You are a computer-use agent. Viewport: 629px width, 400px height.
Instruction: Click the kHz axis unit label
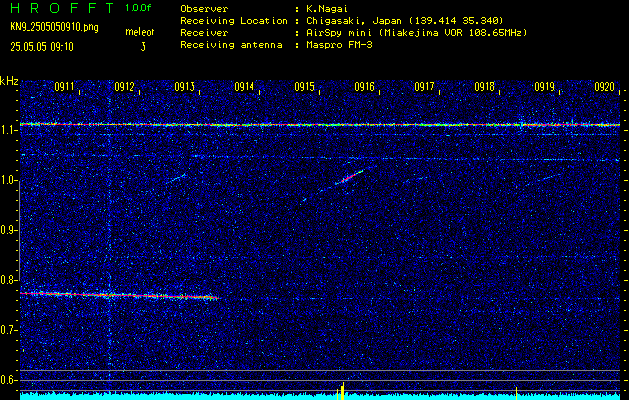click(x=9, y=81)
